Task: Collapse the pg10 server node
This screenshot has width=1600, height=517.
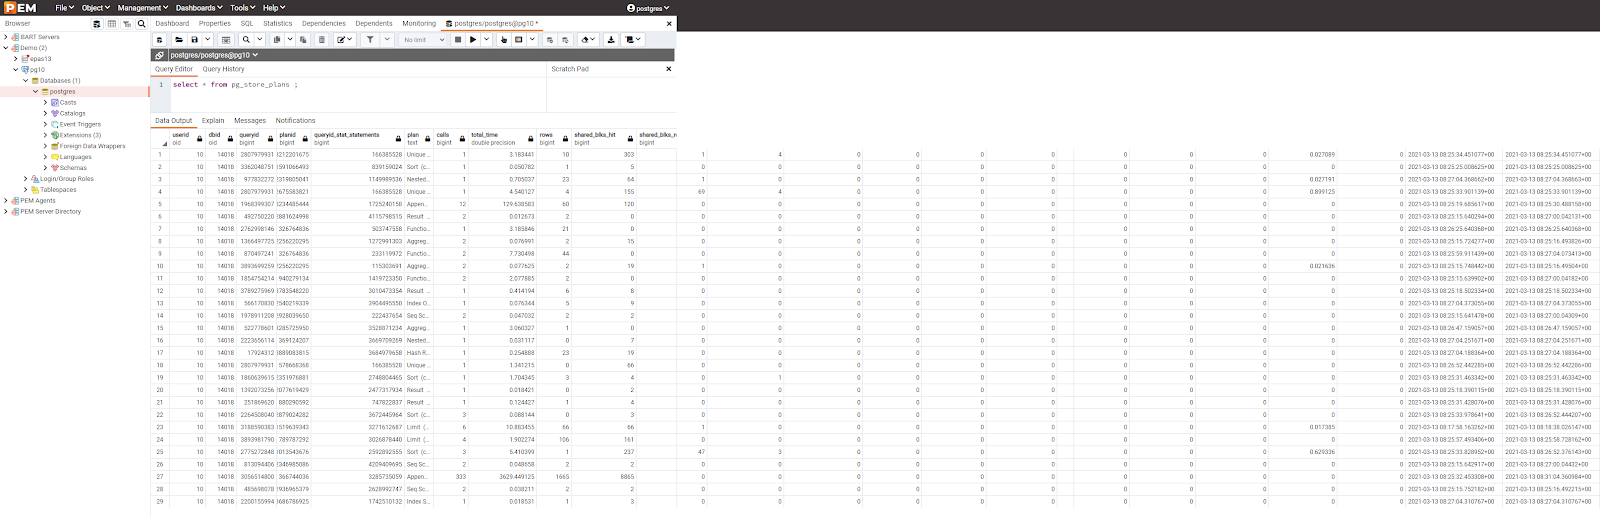Action: point(15,70)
